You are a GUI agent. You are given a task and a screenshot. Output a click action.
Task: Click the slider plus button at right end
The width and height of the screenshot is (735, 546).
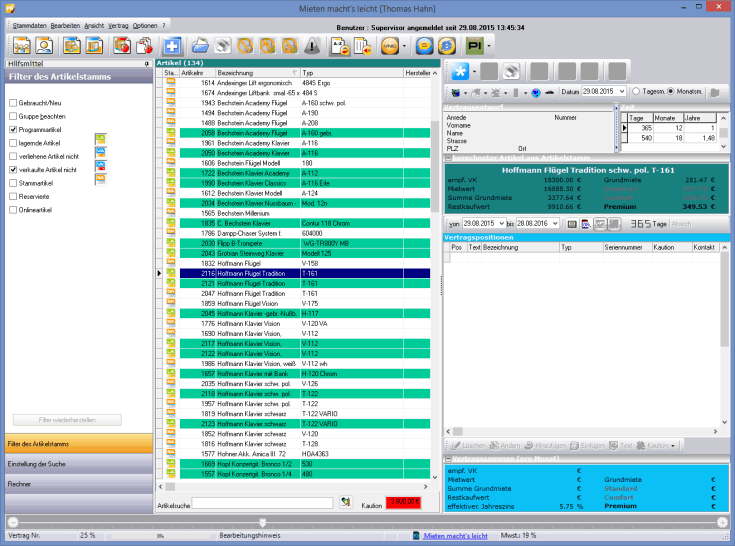(722, 522)
